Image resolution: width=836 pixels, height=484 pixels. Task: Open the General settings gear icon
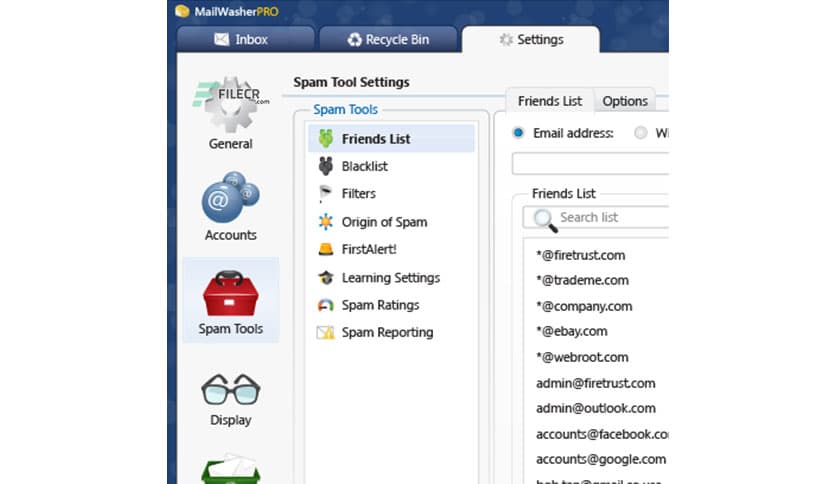coord(231,104)
